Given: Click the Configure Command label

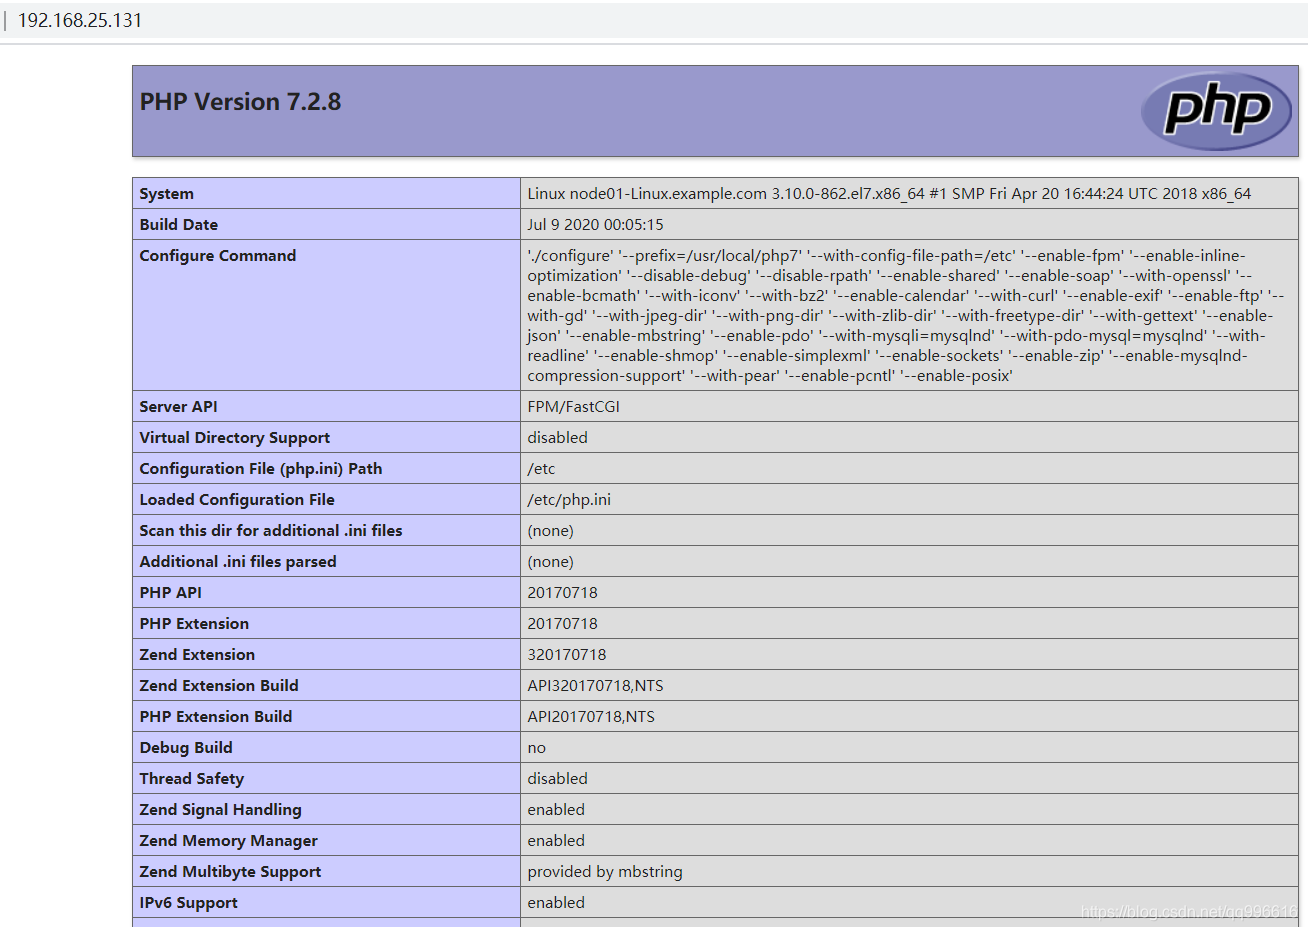Looking at the screenshot, I should tap(218, 256).
